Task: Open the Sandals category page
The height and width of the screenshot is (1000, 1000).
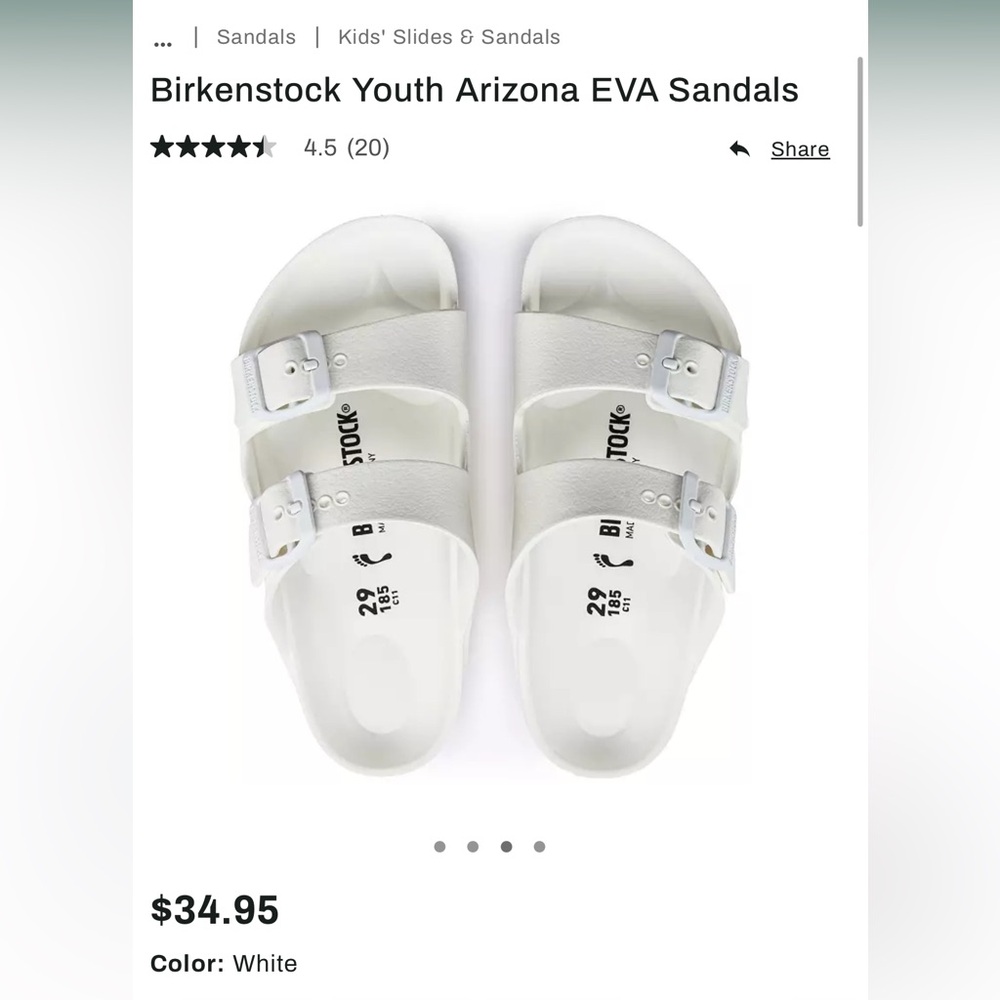Action: pyautogui.click(x=255, y=37)
